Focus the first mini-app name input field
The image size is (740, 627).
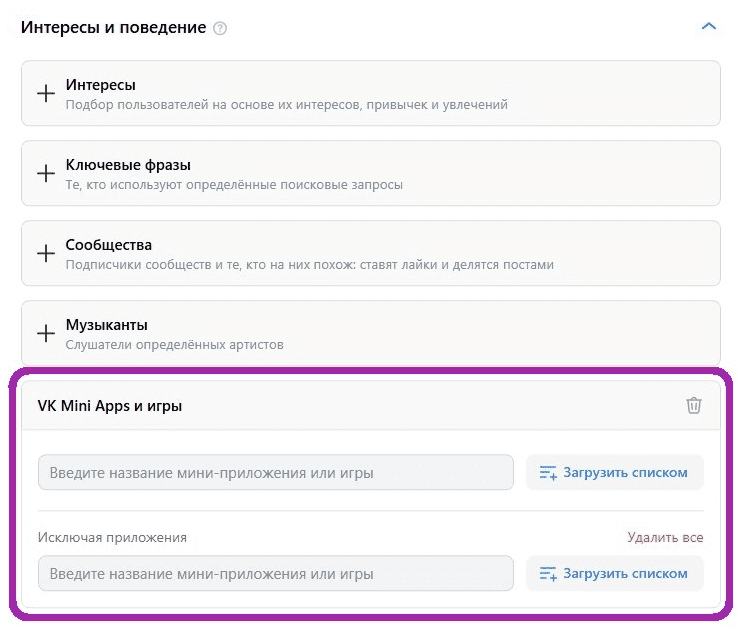click(x=275, y=473)
